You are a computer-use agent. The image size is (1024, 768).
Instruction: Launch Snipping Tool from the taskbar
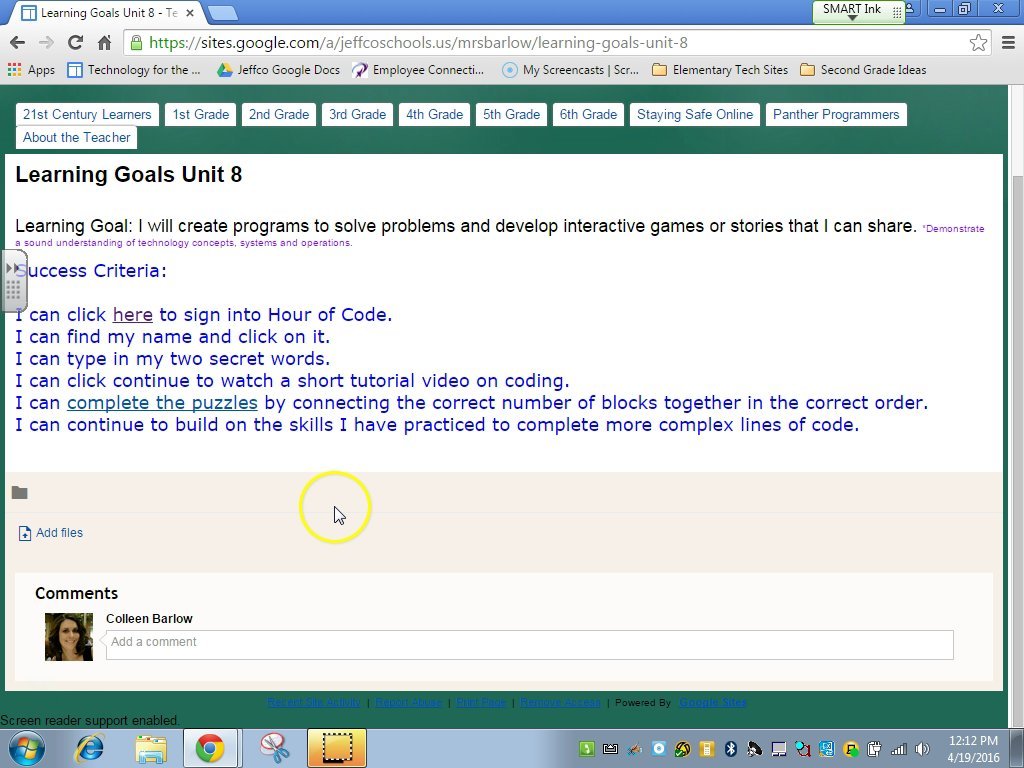(273, 748)
